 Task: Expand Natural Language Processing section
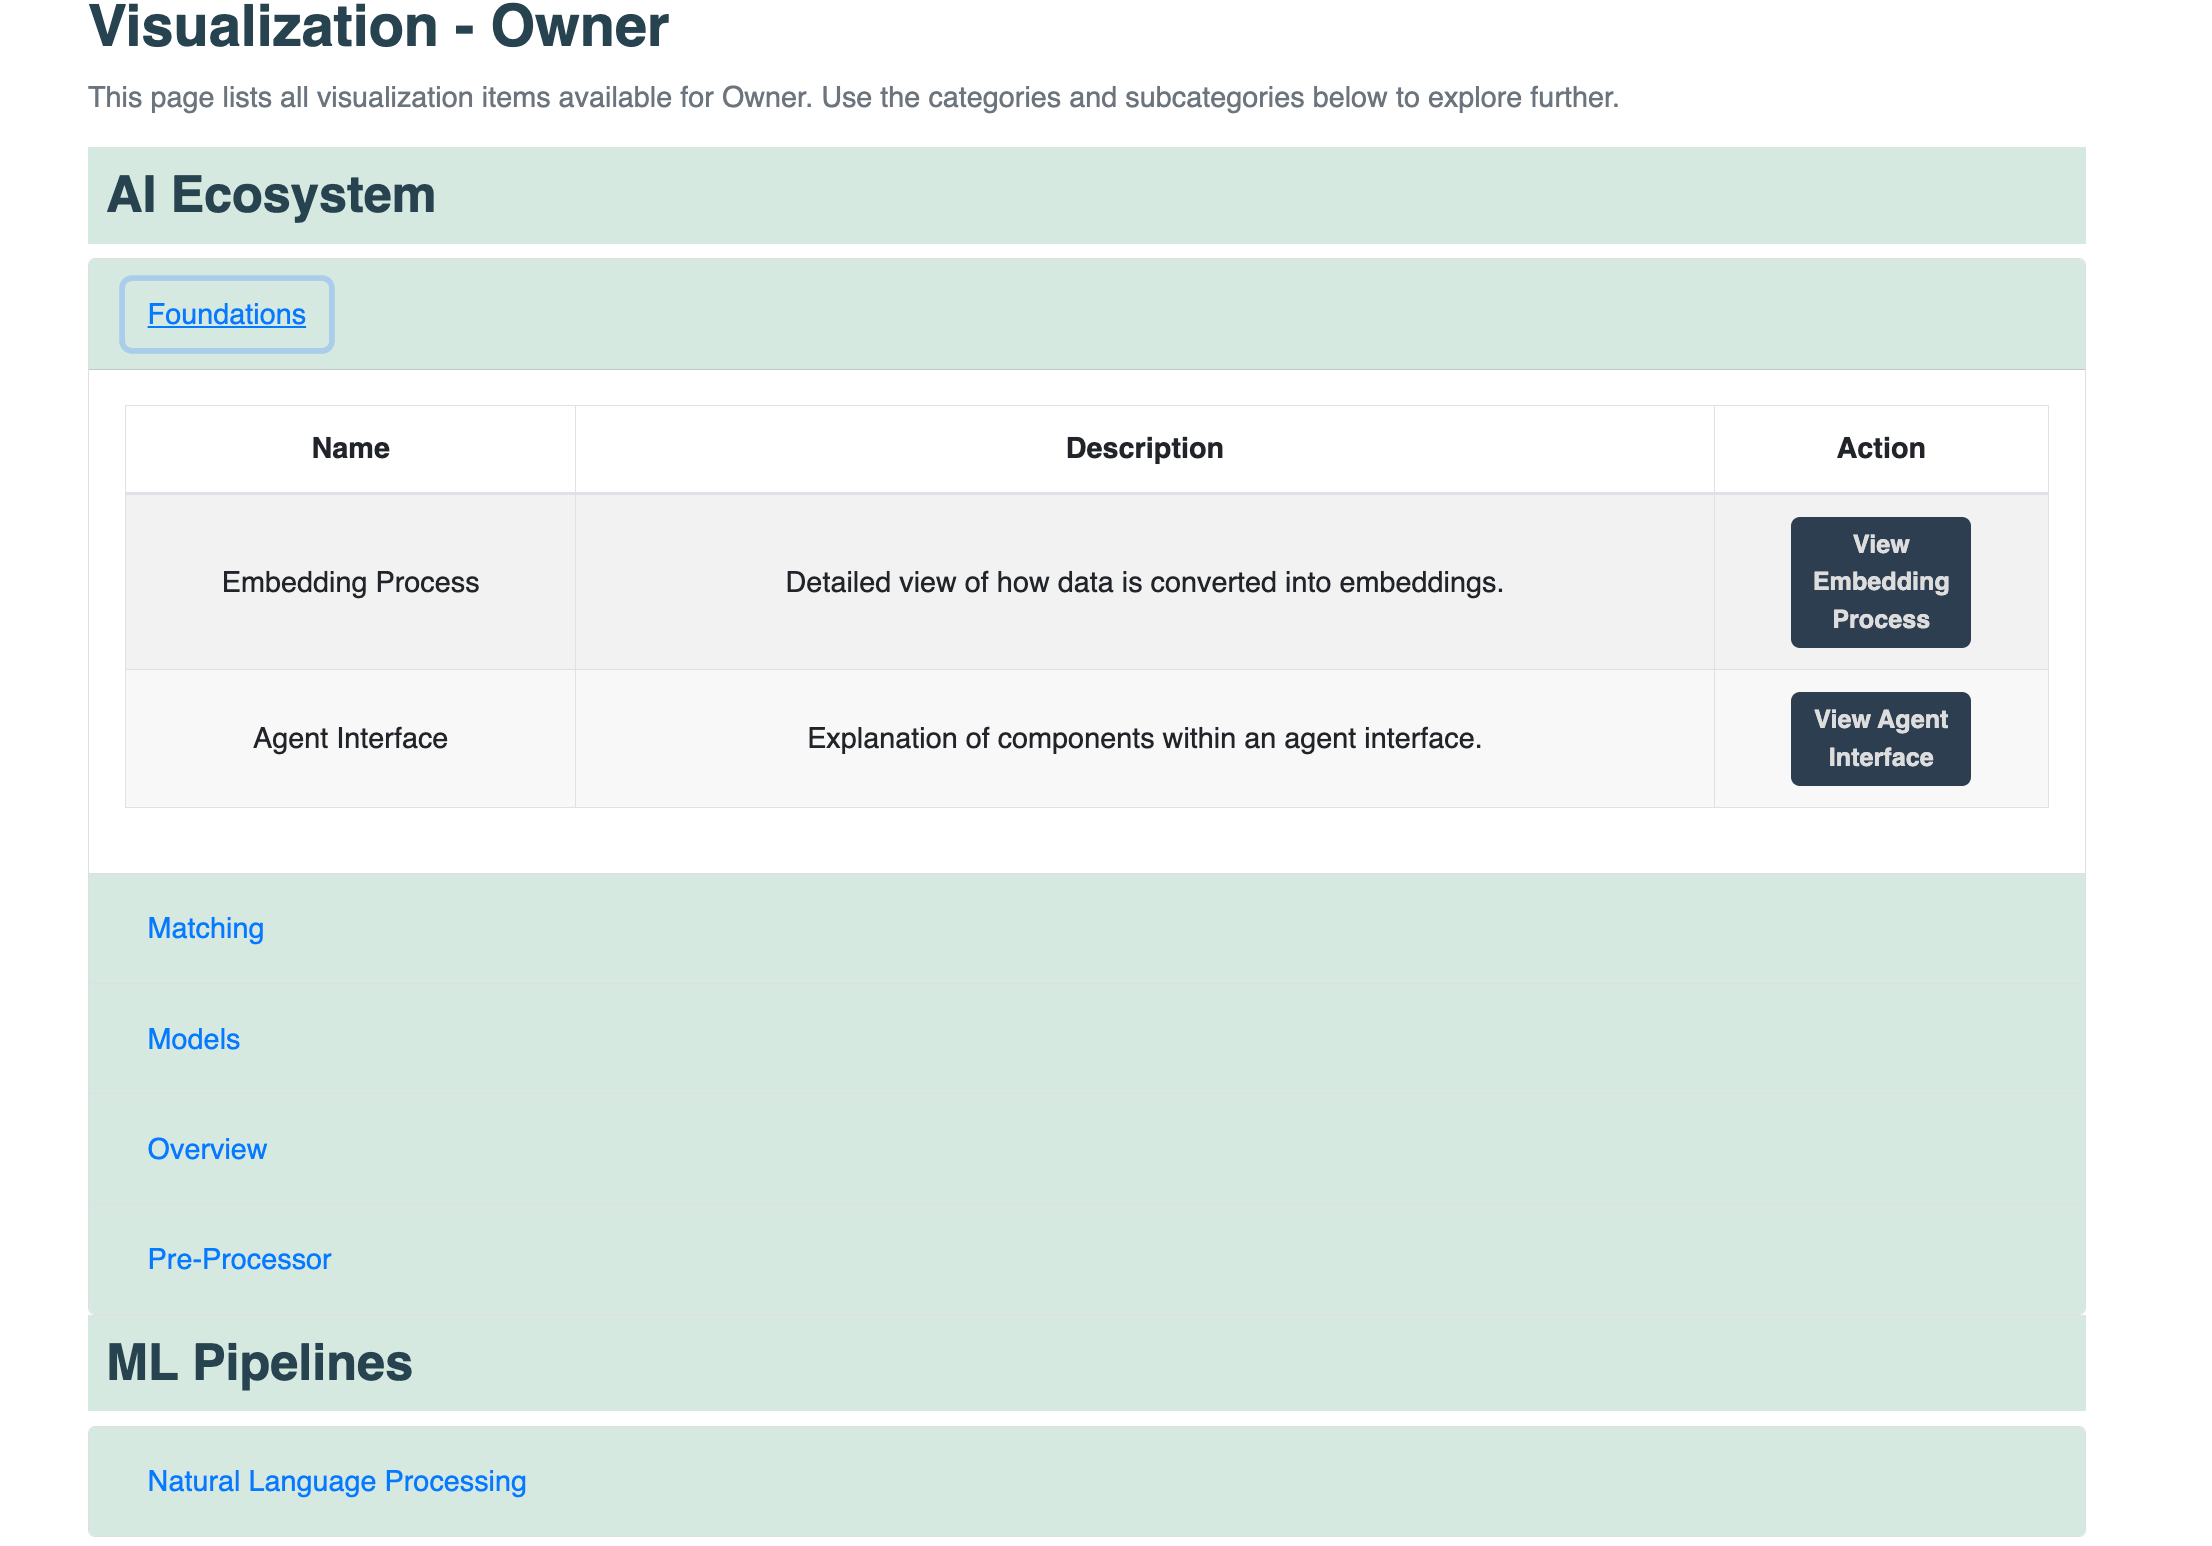point(336,1481)
